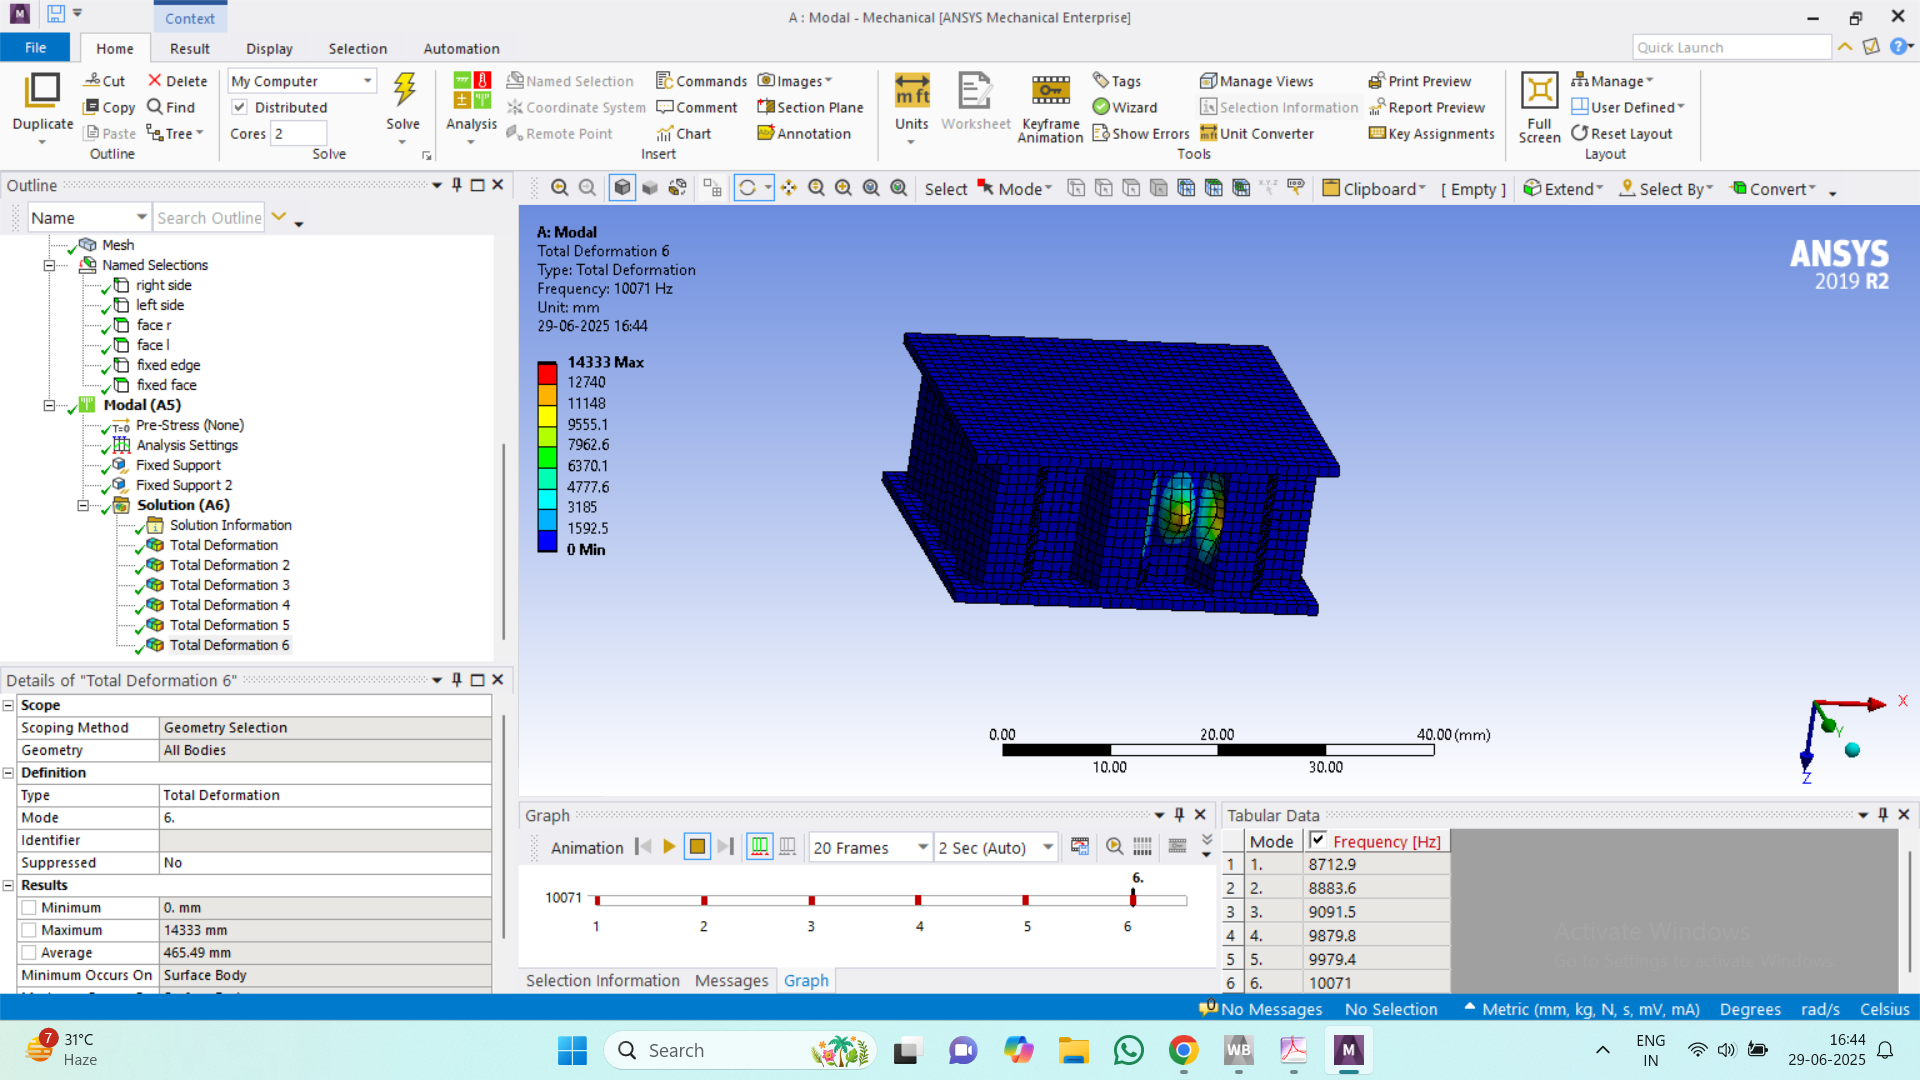Toggle the Minimum result checkbox
Image resolution: width=1920 pixels, height=1080 pixels.
coord(29,908)
